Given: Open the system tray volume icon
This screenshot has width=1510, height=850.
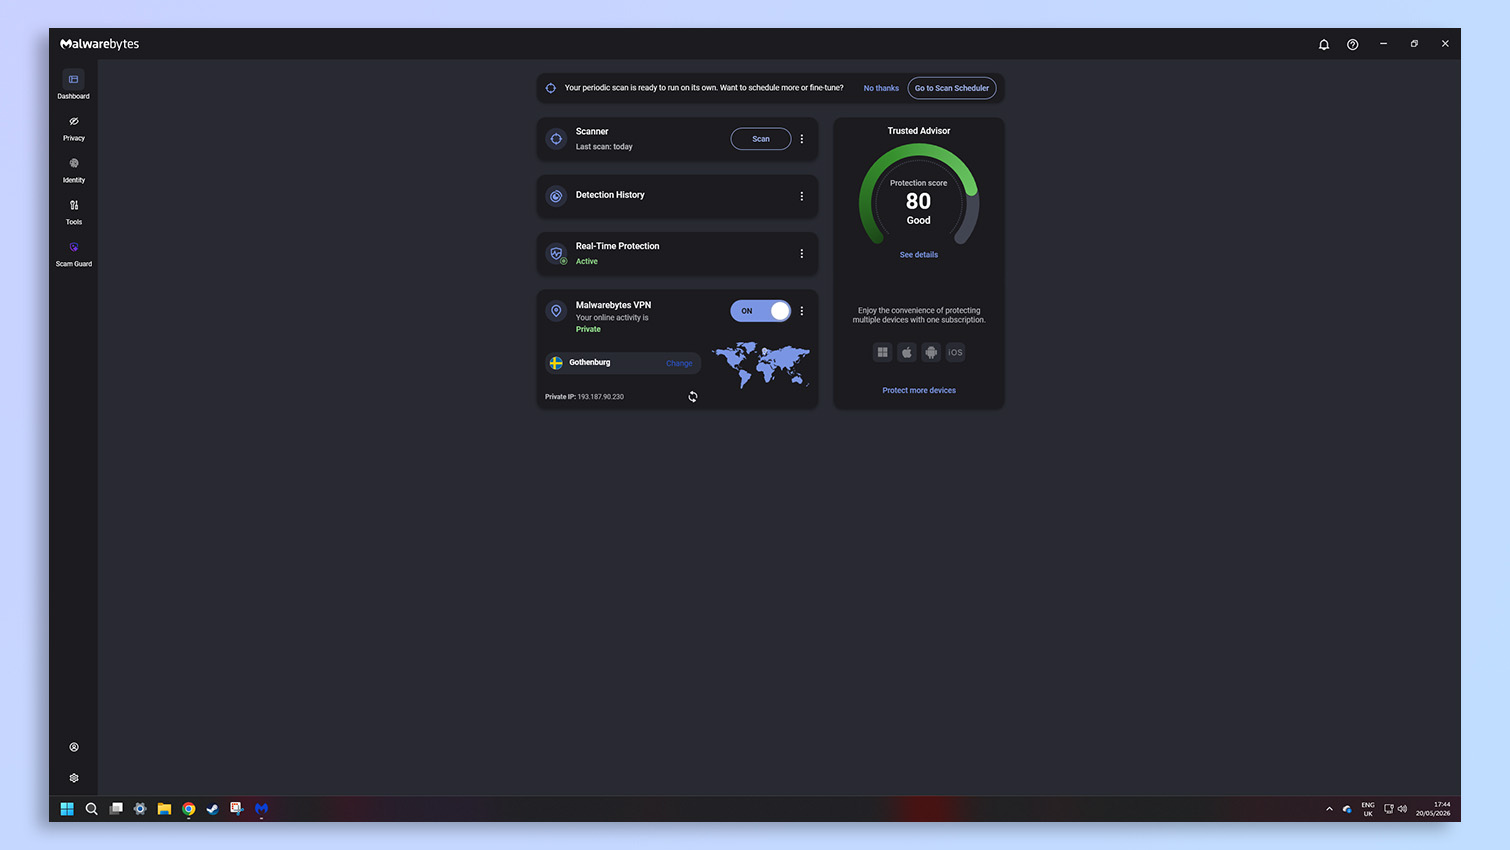Looking at the screenshot, I should pyautogui.click(x=1402, y=809).
